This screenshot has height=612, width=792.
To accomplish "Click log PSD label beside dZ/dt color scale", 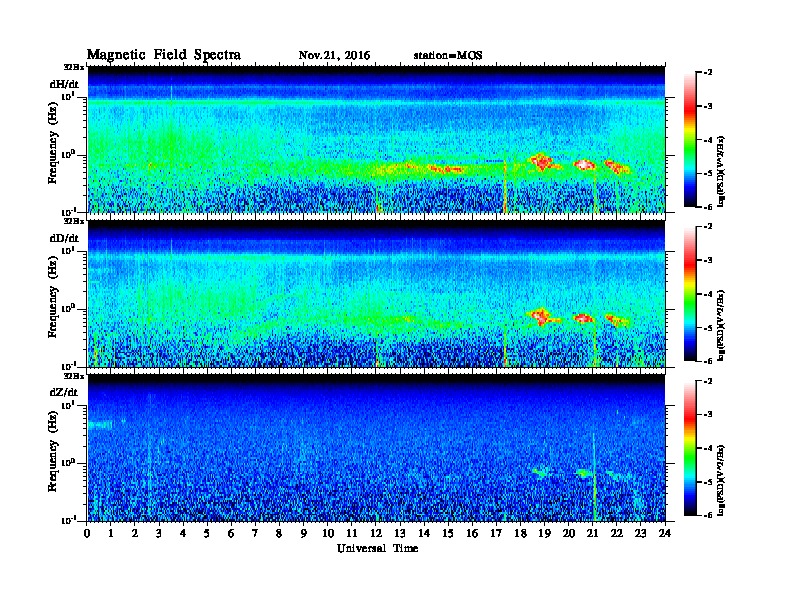I will pos(721,479).
